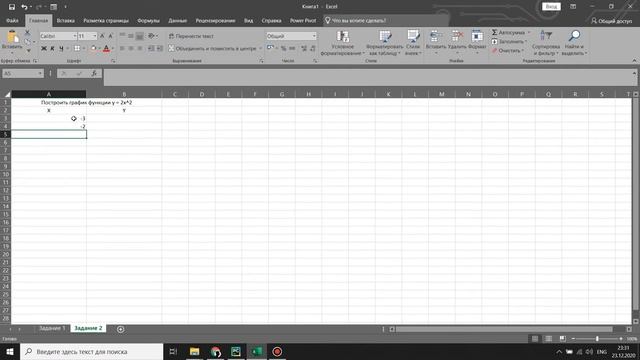This screenshot has width=640, height=360.
Task: Click the Save icon in quick access toolbar
Action: 12,7
